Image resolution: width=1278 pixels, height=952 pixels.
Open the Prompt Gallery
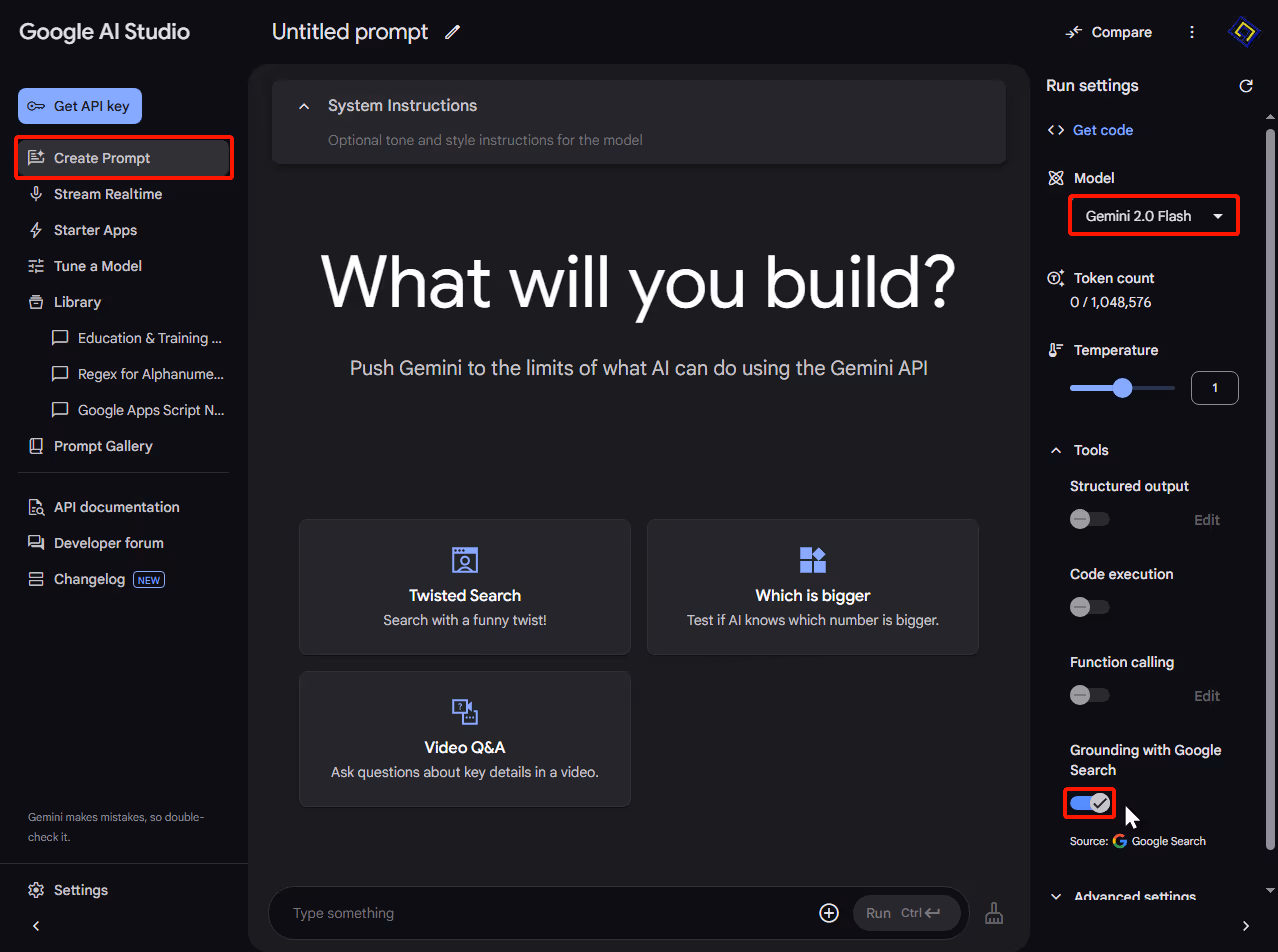point(124,446)
